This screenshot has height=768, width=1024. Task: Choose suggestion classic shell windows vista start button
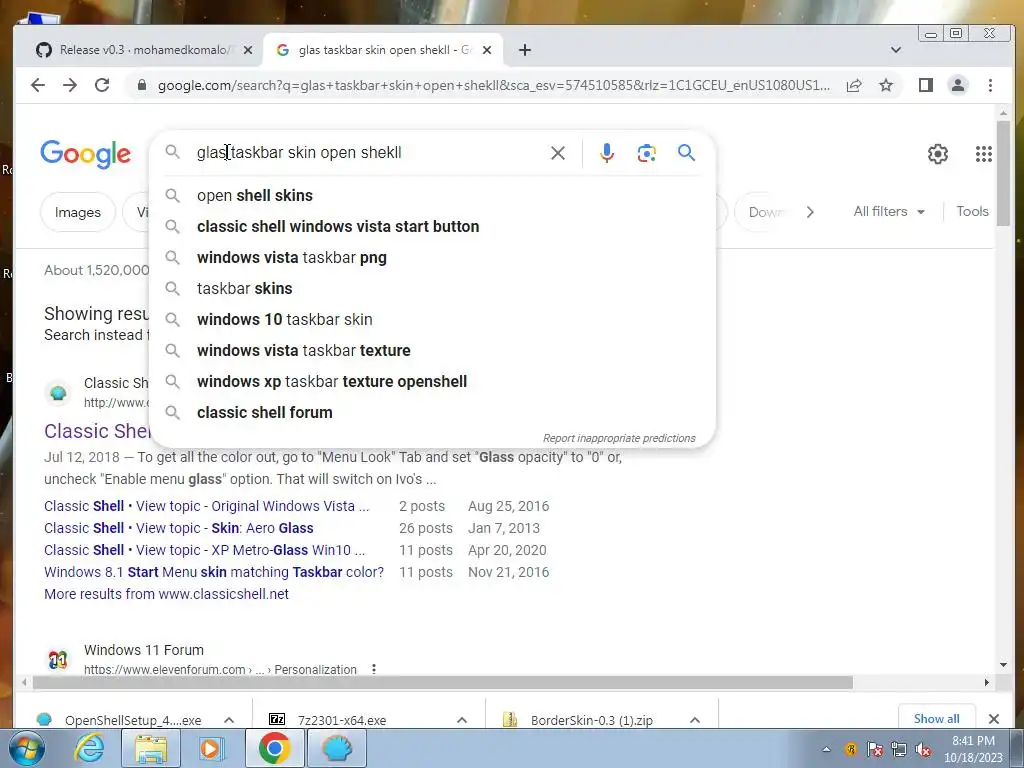pos(432,227)
